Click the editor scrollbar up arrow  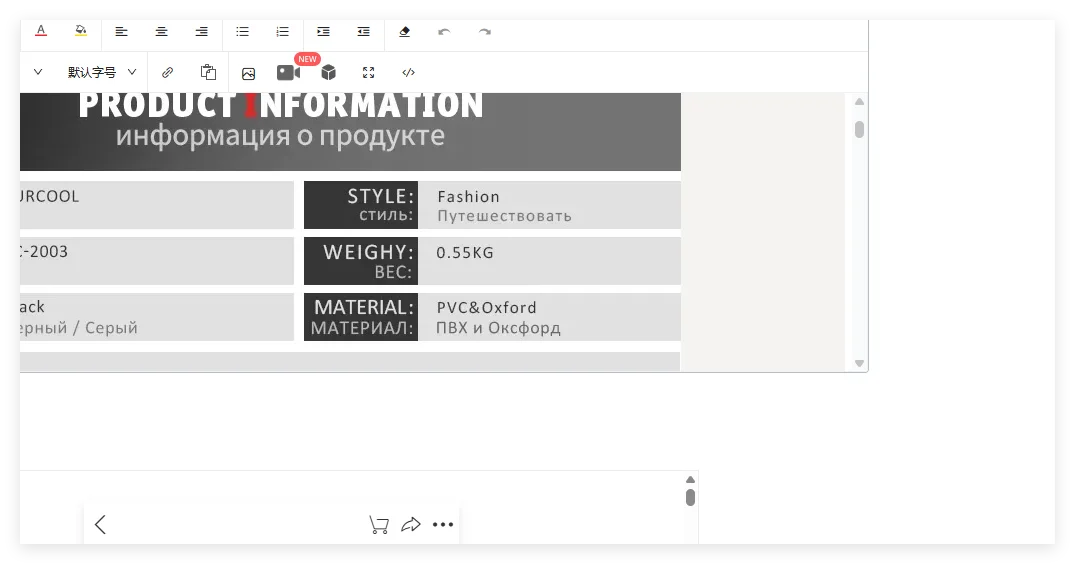[859, 101]
